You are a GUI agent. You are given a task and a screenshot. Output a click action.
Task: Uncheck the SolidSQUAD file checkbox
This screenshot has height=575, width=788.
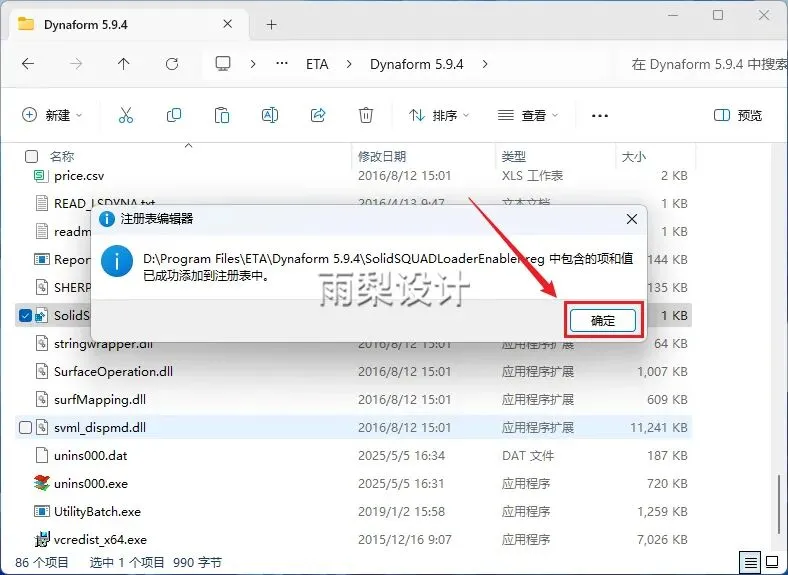25,315
